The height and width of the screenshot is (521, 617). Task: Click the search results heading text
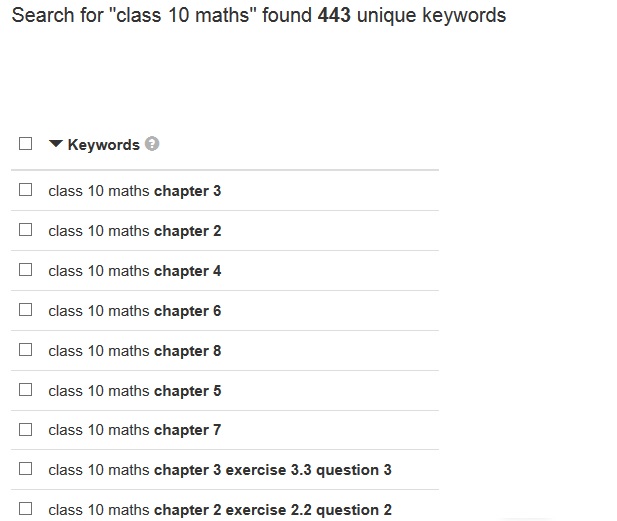[259, 16]
